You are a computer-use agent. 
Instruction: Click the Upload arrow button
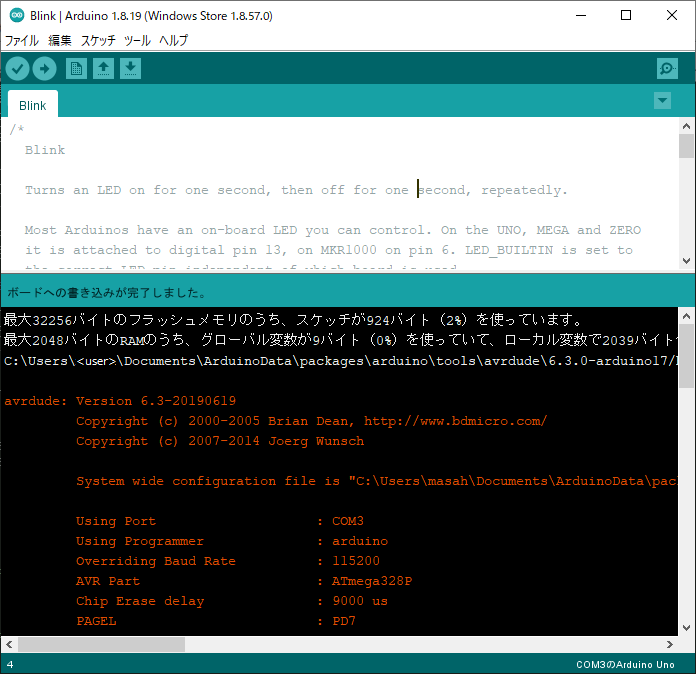pyautogui.click(x=44, y=69)
